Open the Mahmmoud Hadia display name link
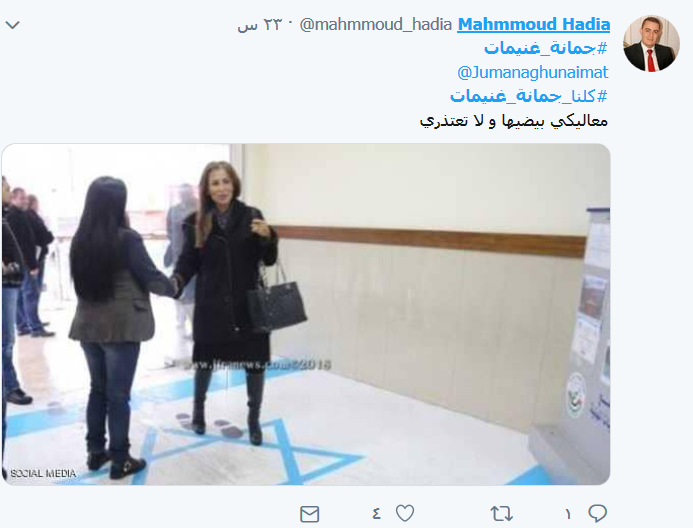 (x=533, y=24)
